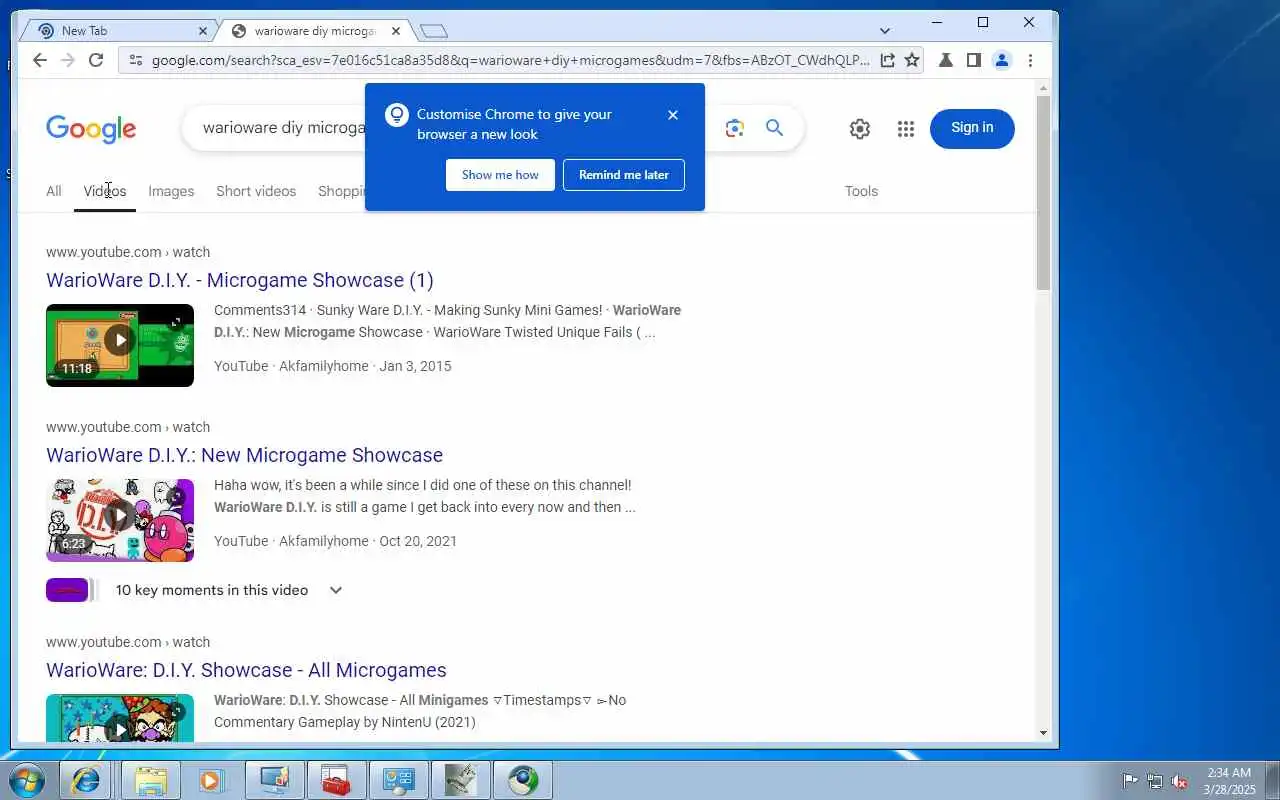
Task: Launch Internet Explorer from taskbar
Action: coord(87,780)
